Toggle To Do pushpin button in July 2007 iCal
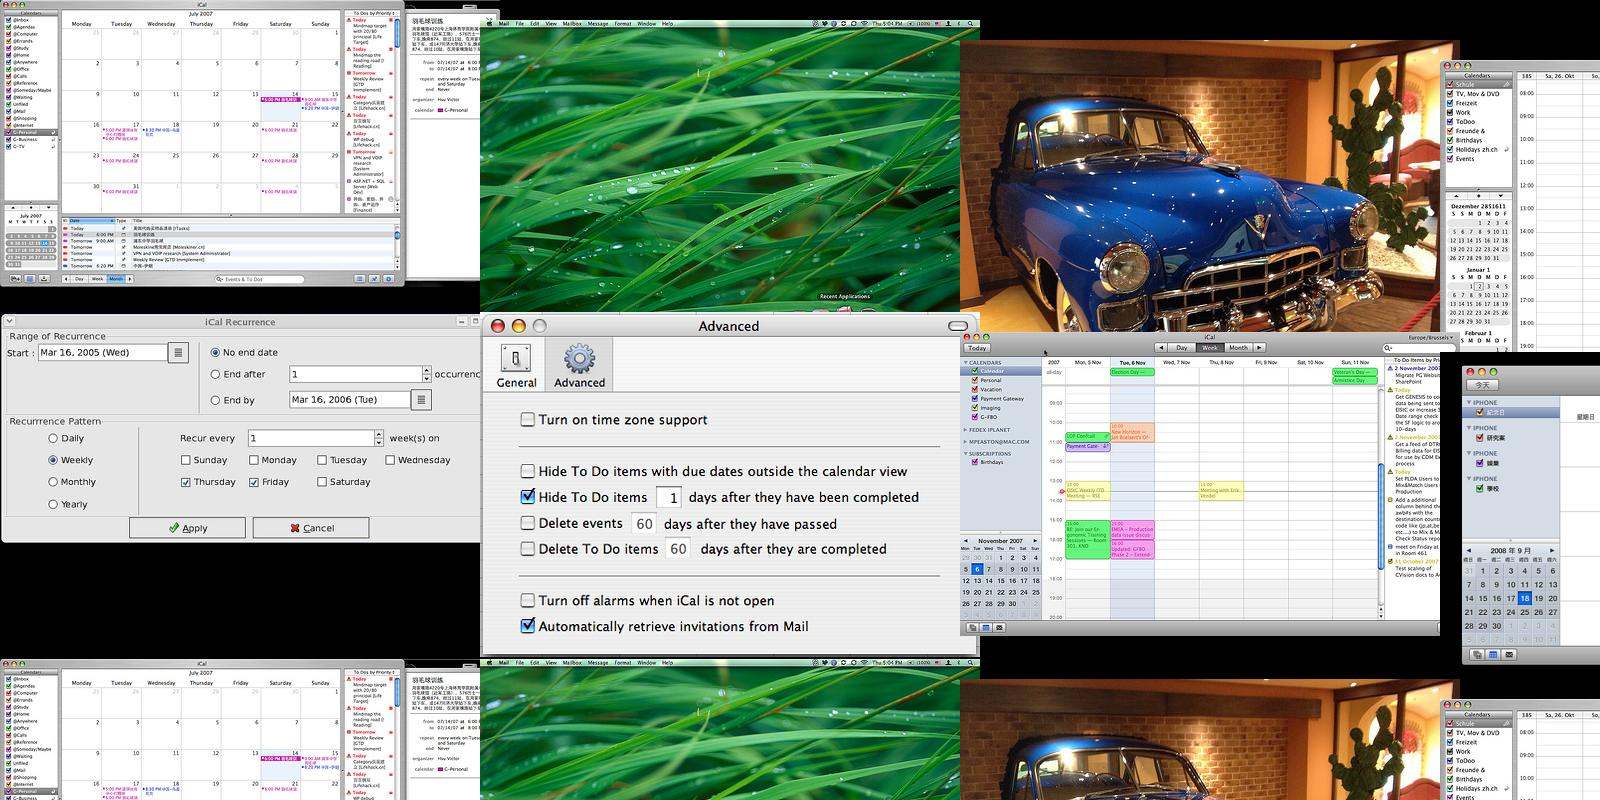1600x800 pixels. [374, 279]
